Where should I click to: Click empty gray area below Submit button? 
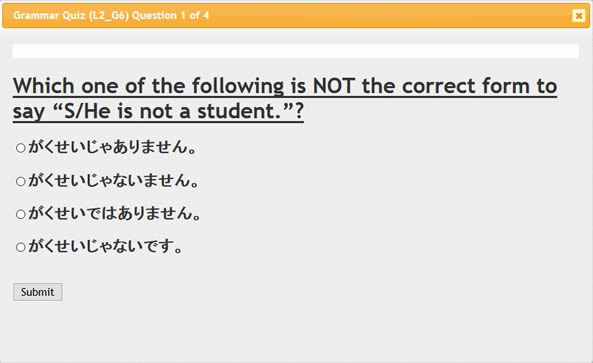pos(296,333)
